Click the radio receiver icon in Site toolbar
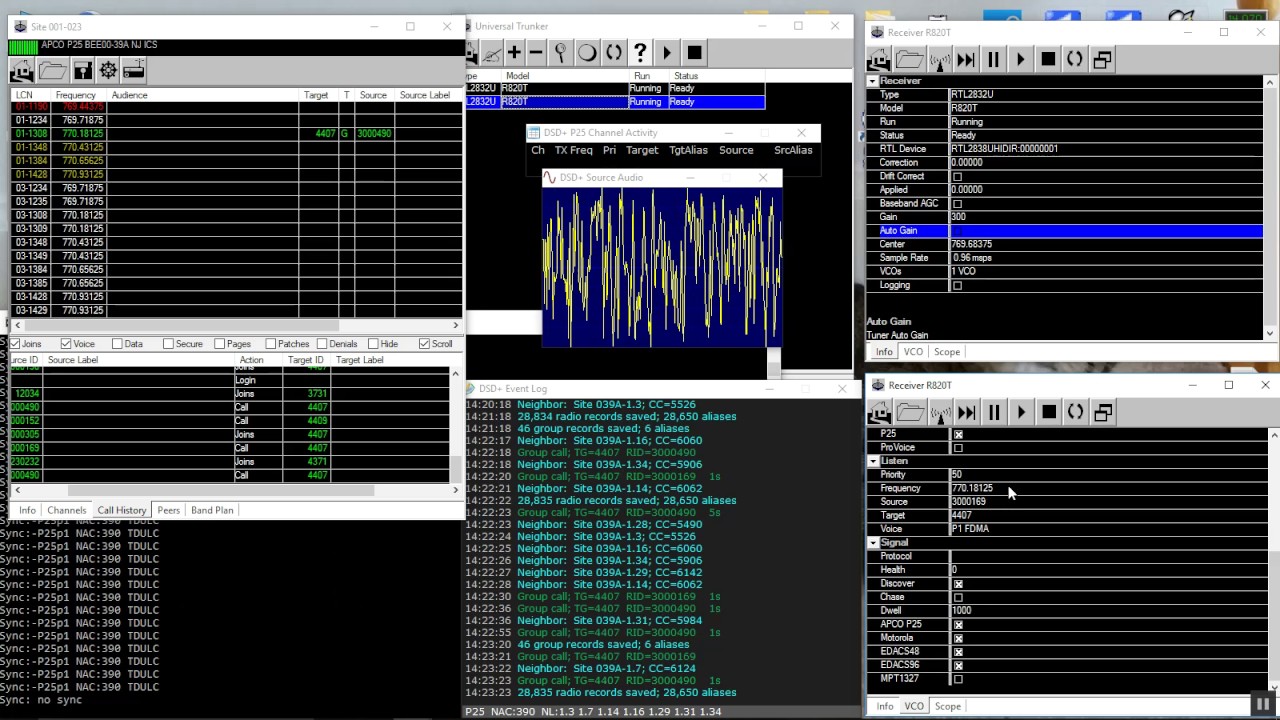This screenshot has width=1280, height=720. 134,70
